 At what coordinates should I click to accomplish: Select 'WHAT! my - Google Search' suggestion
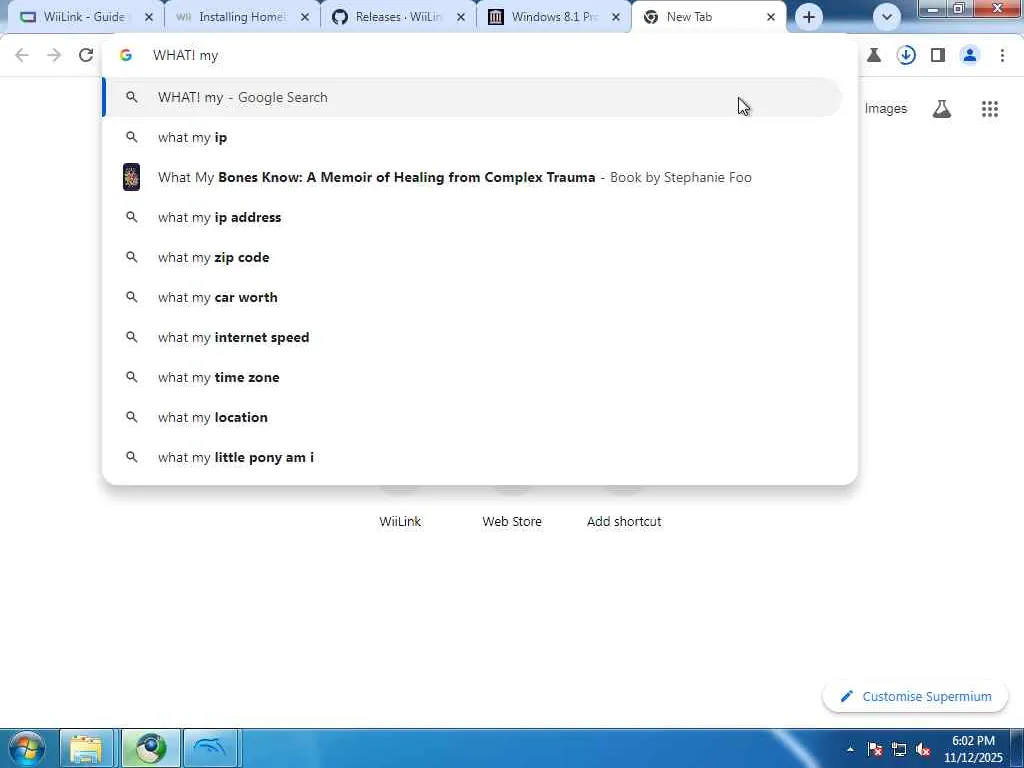[473, 97]
